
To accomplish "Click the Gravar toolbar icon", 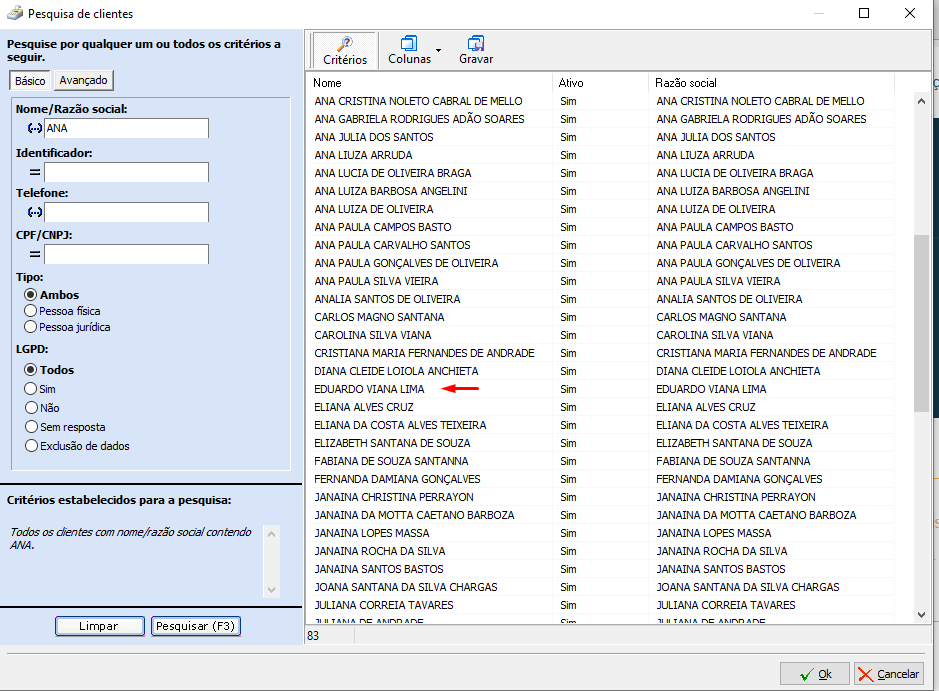I will click(x=476, y=43).
